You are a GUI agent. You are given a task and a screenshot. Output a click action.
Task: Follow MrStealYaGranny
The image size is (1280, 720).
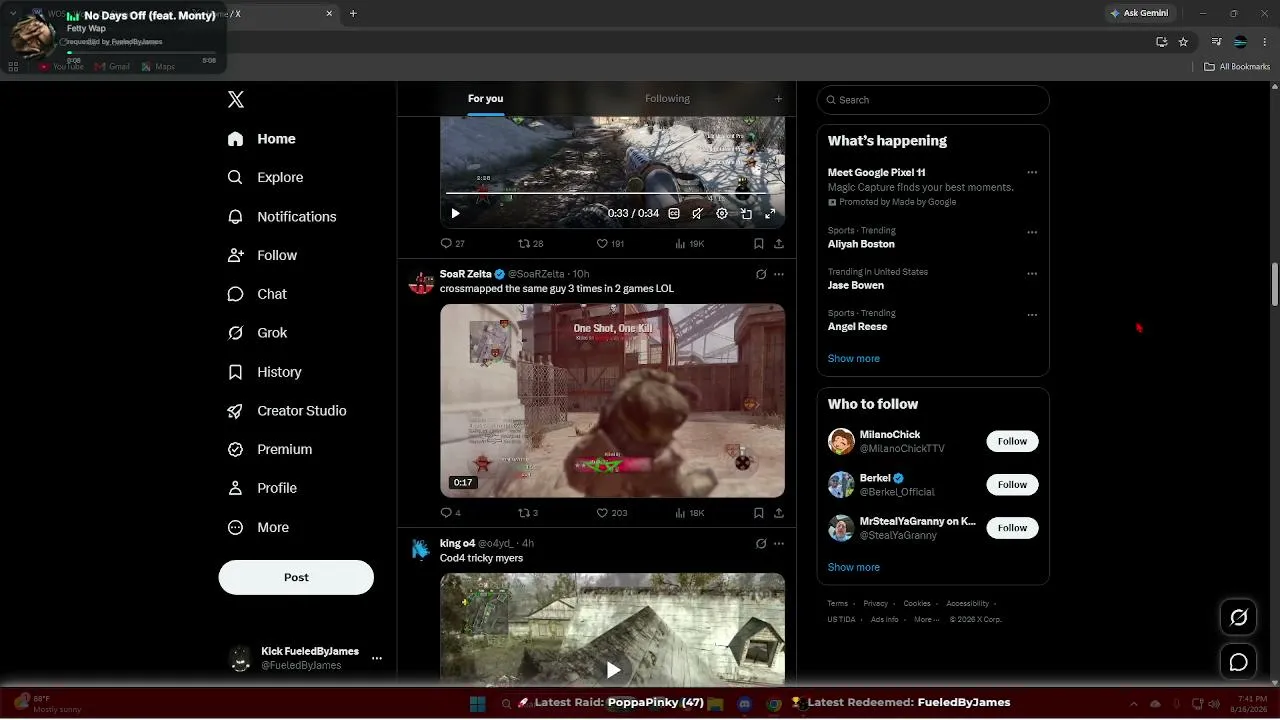click(x=1012, y=527)
